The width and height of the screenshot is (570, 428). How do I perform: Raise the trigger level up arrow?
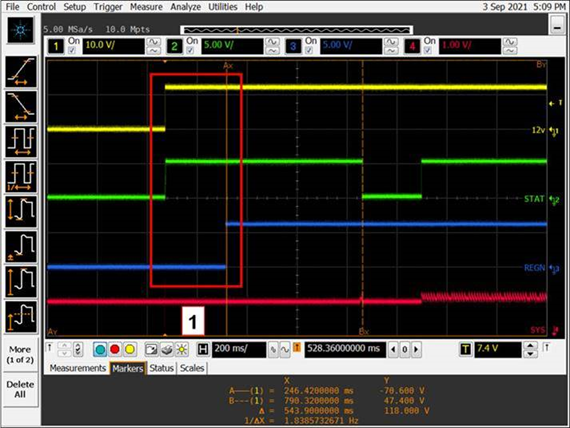530,345
